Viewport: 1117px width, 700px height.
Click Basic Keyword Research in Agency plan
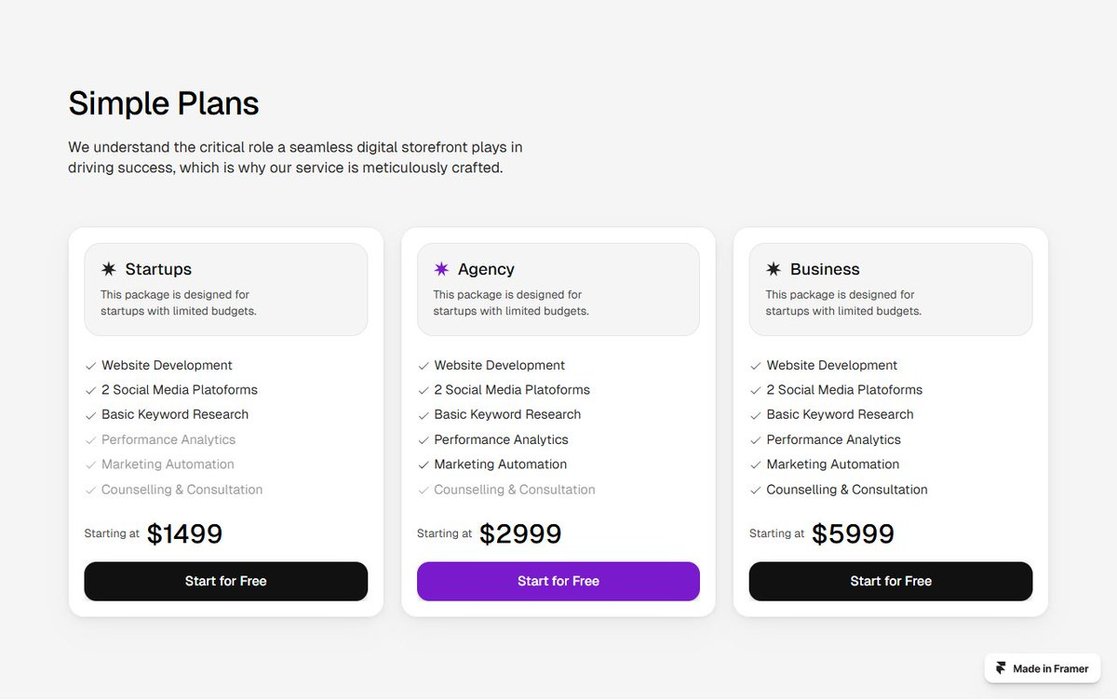click(x=507, y=415)
